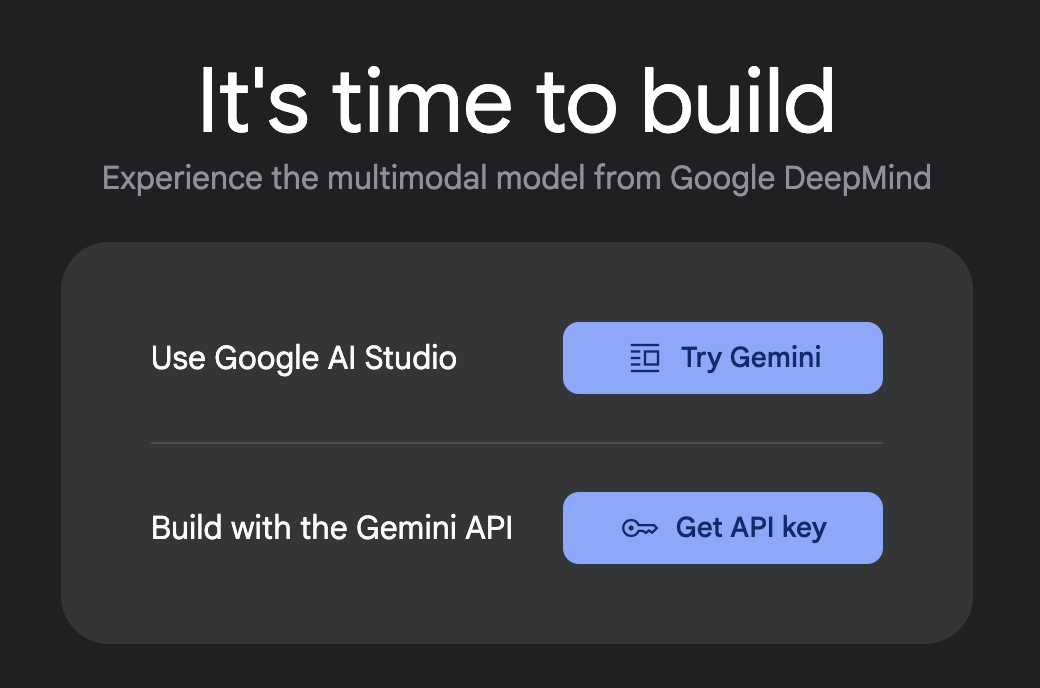The width and height of the screenshot is (1040, 688).
Task: Click the "Build with the Gemini API" label
Action: 332,528
